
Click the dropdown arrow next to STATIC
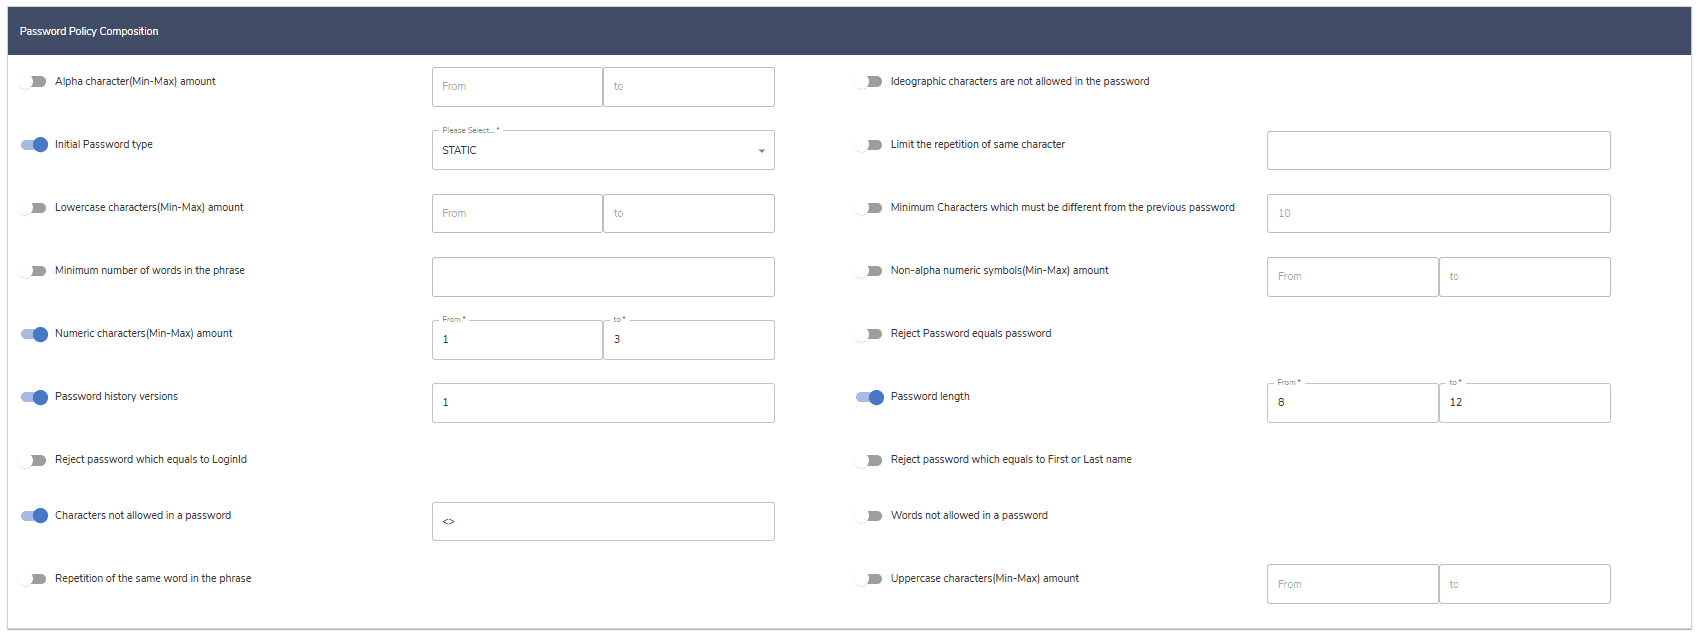(x=761, y=151)
